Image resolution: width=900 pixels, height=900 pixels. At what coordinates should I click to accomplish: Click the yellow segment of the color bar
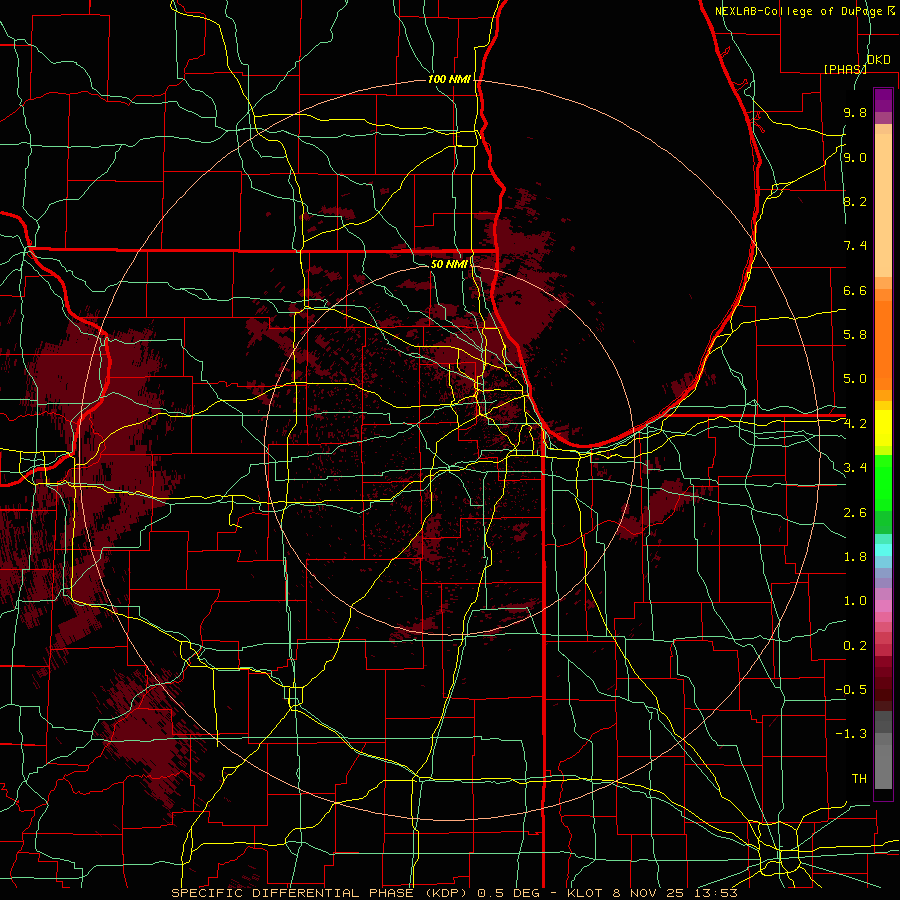(883, 428)
